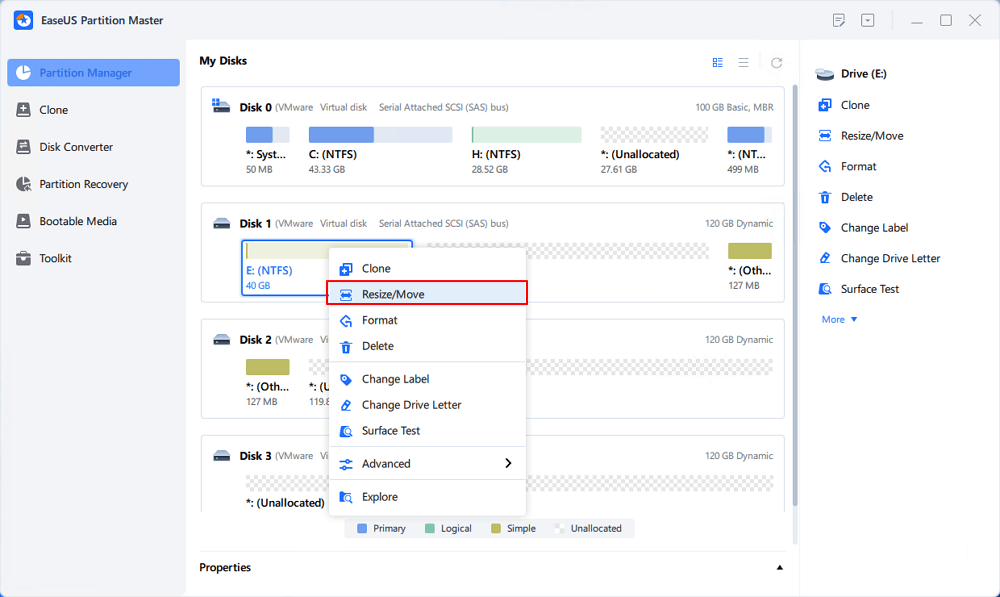
Task: Open Disk Converter in sidebar
Action: [76, 147]
